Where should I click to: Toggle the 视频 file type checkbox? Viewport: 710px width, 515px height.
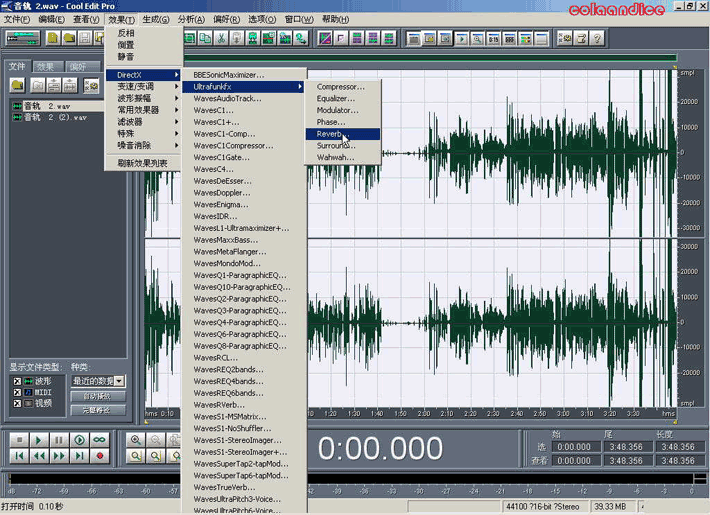point(16,403)
